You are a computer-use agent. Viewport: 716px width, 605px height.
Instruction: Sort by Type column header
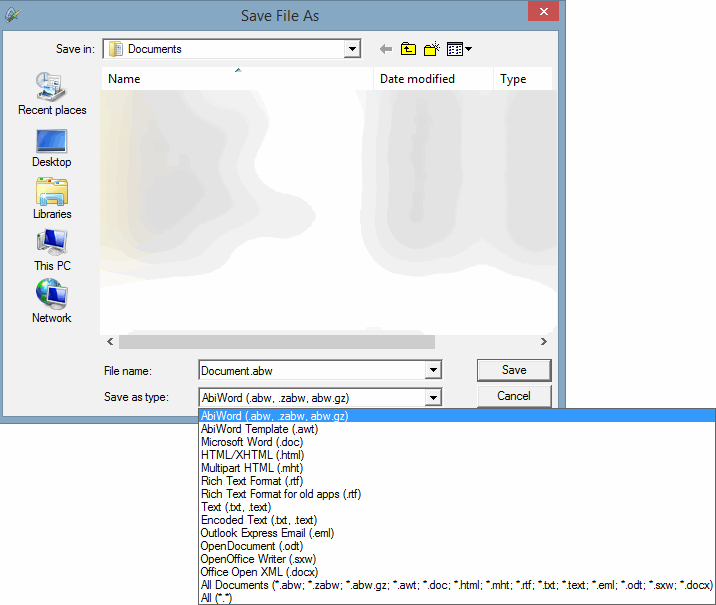pyautogui.click(x=523, y=79)
